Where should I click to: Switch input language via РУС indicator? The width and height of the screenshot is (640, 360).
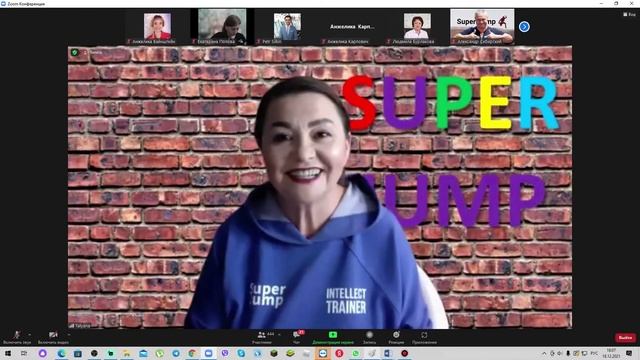click(594, 353)
